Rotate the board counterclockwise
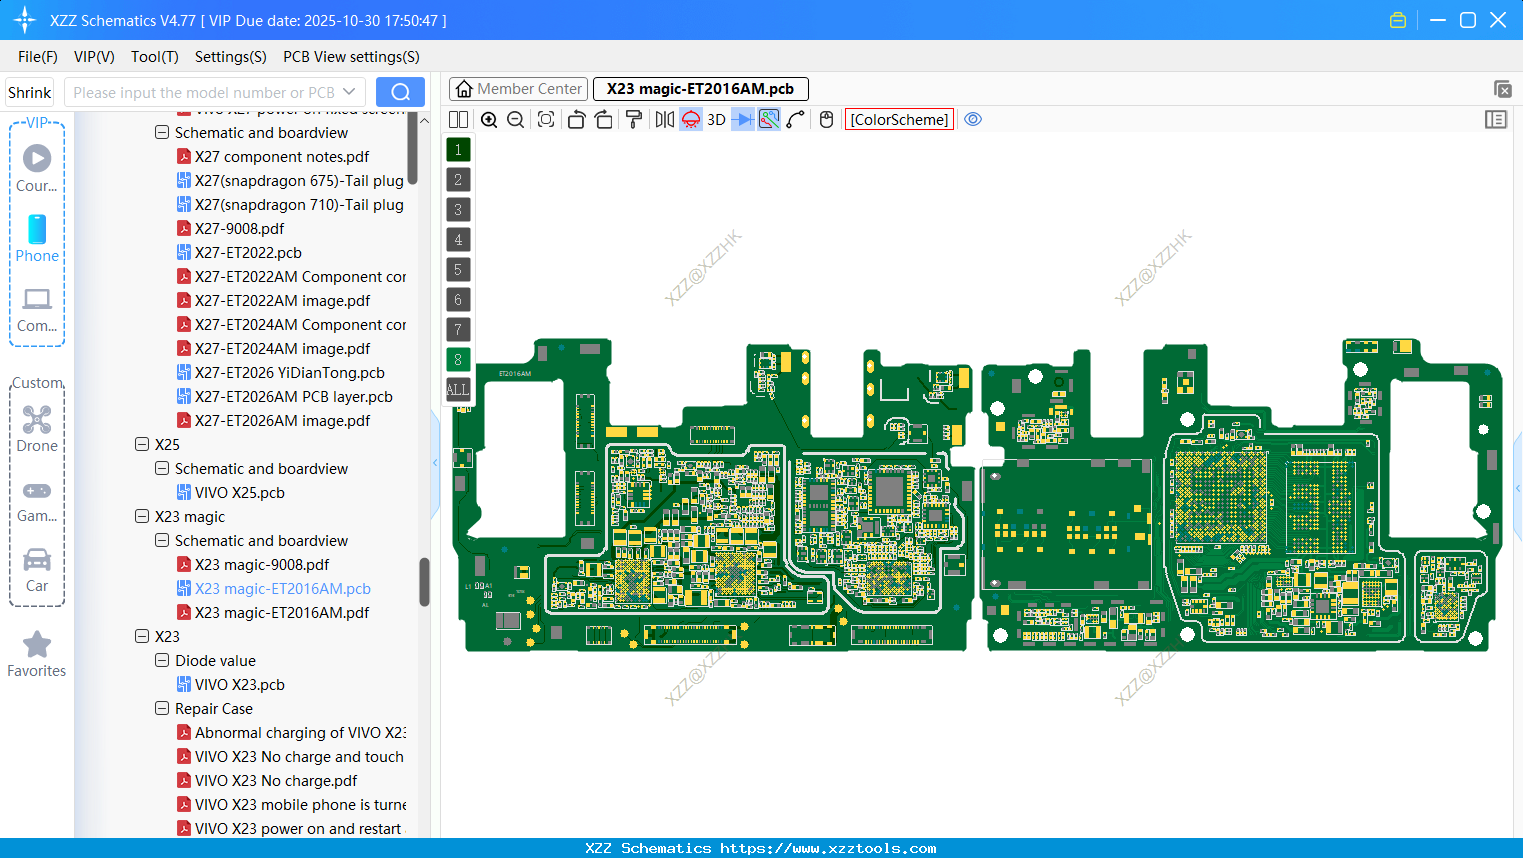Viewport: 1523px width, 858px height. coord(576,120)
